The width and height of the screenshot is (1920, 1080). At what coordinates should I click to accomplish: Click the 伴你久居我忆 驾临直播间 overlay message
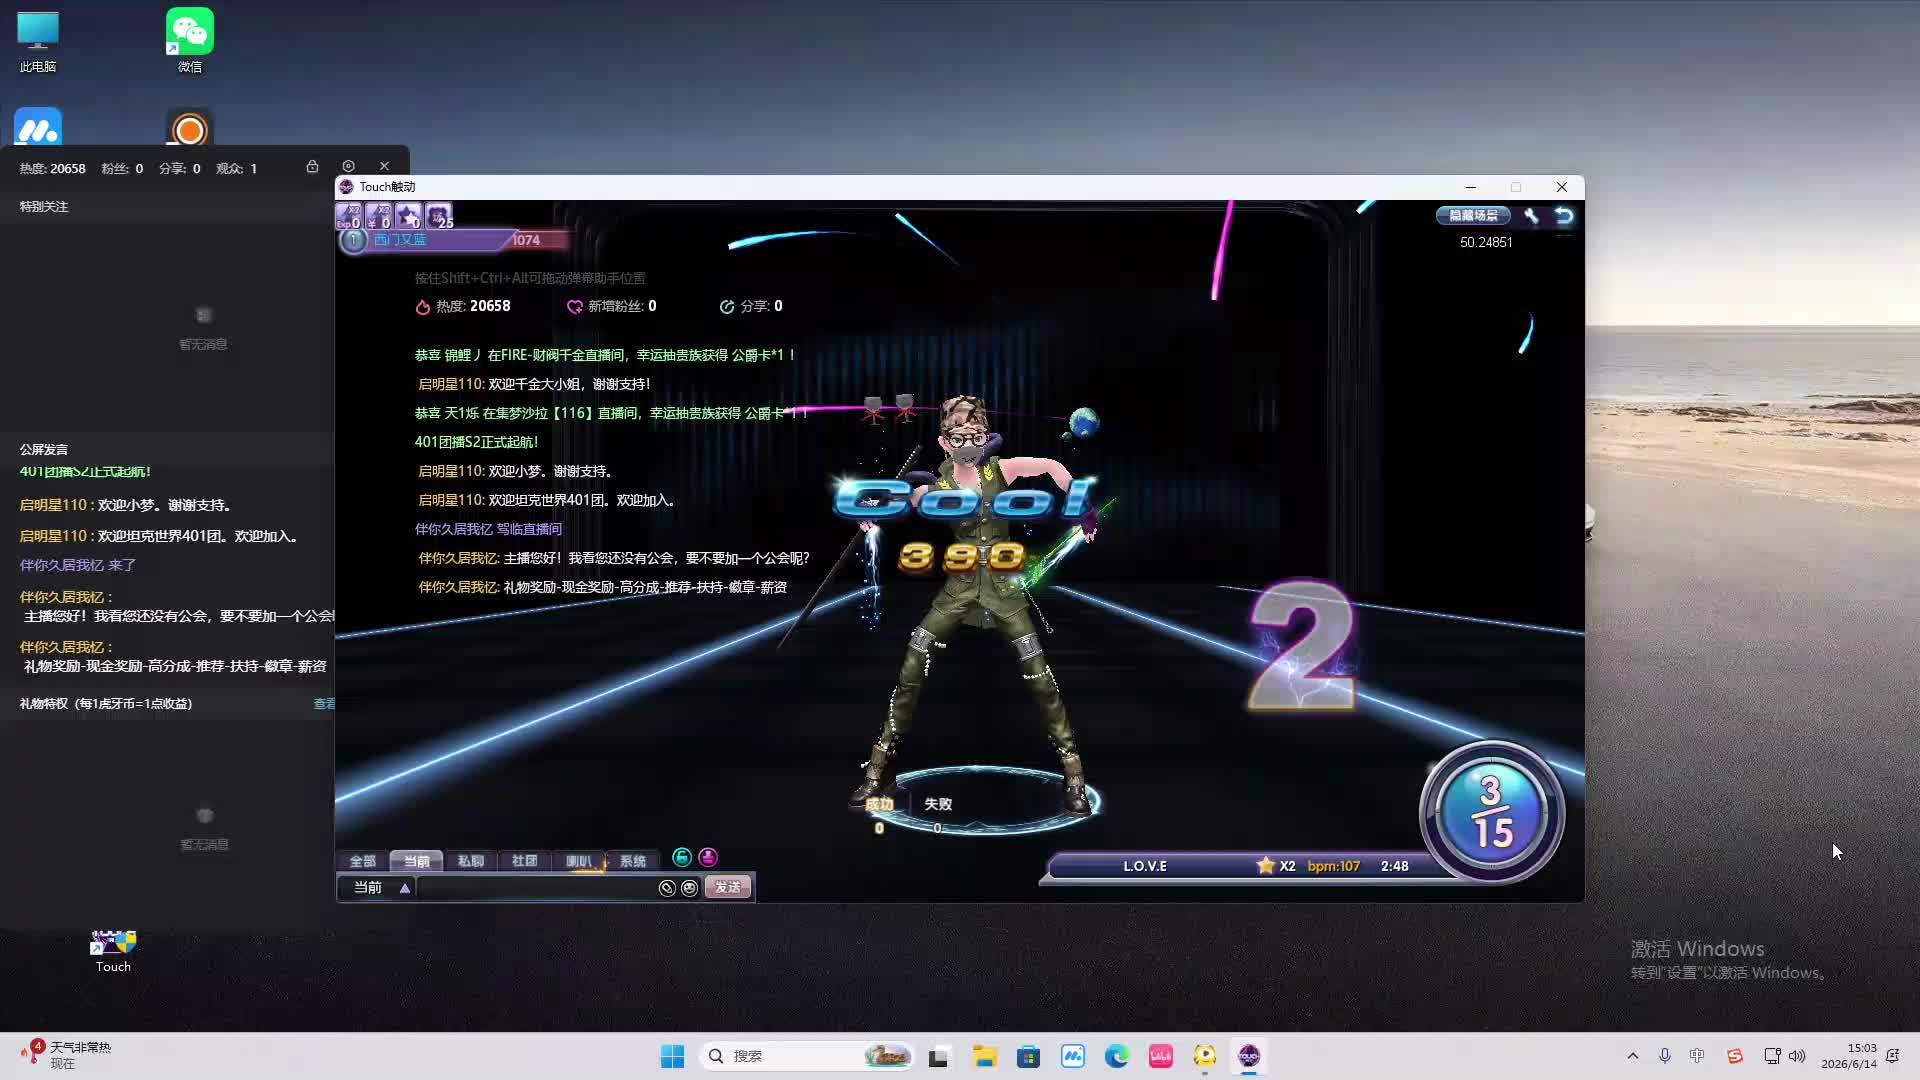tap(488, 529)
